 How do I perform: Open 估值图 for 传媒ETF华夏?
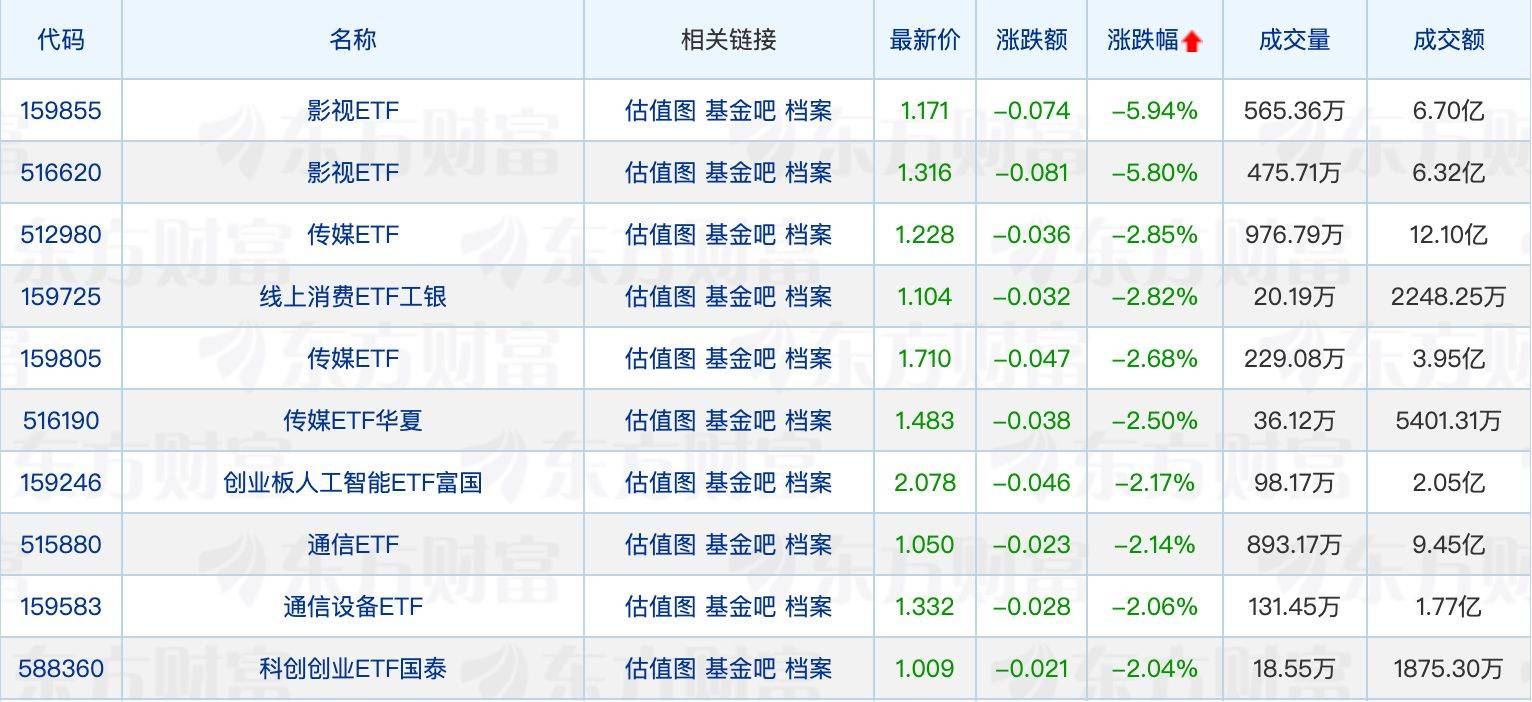tap(660, 421)
